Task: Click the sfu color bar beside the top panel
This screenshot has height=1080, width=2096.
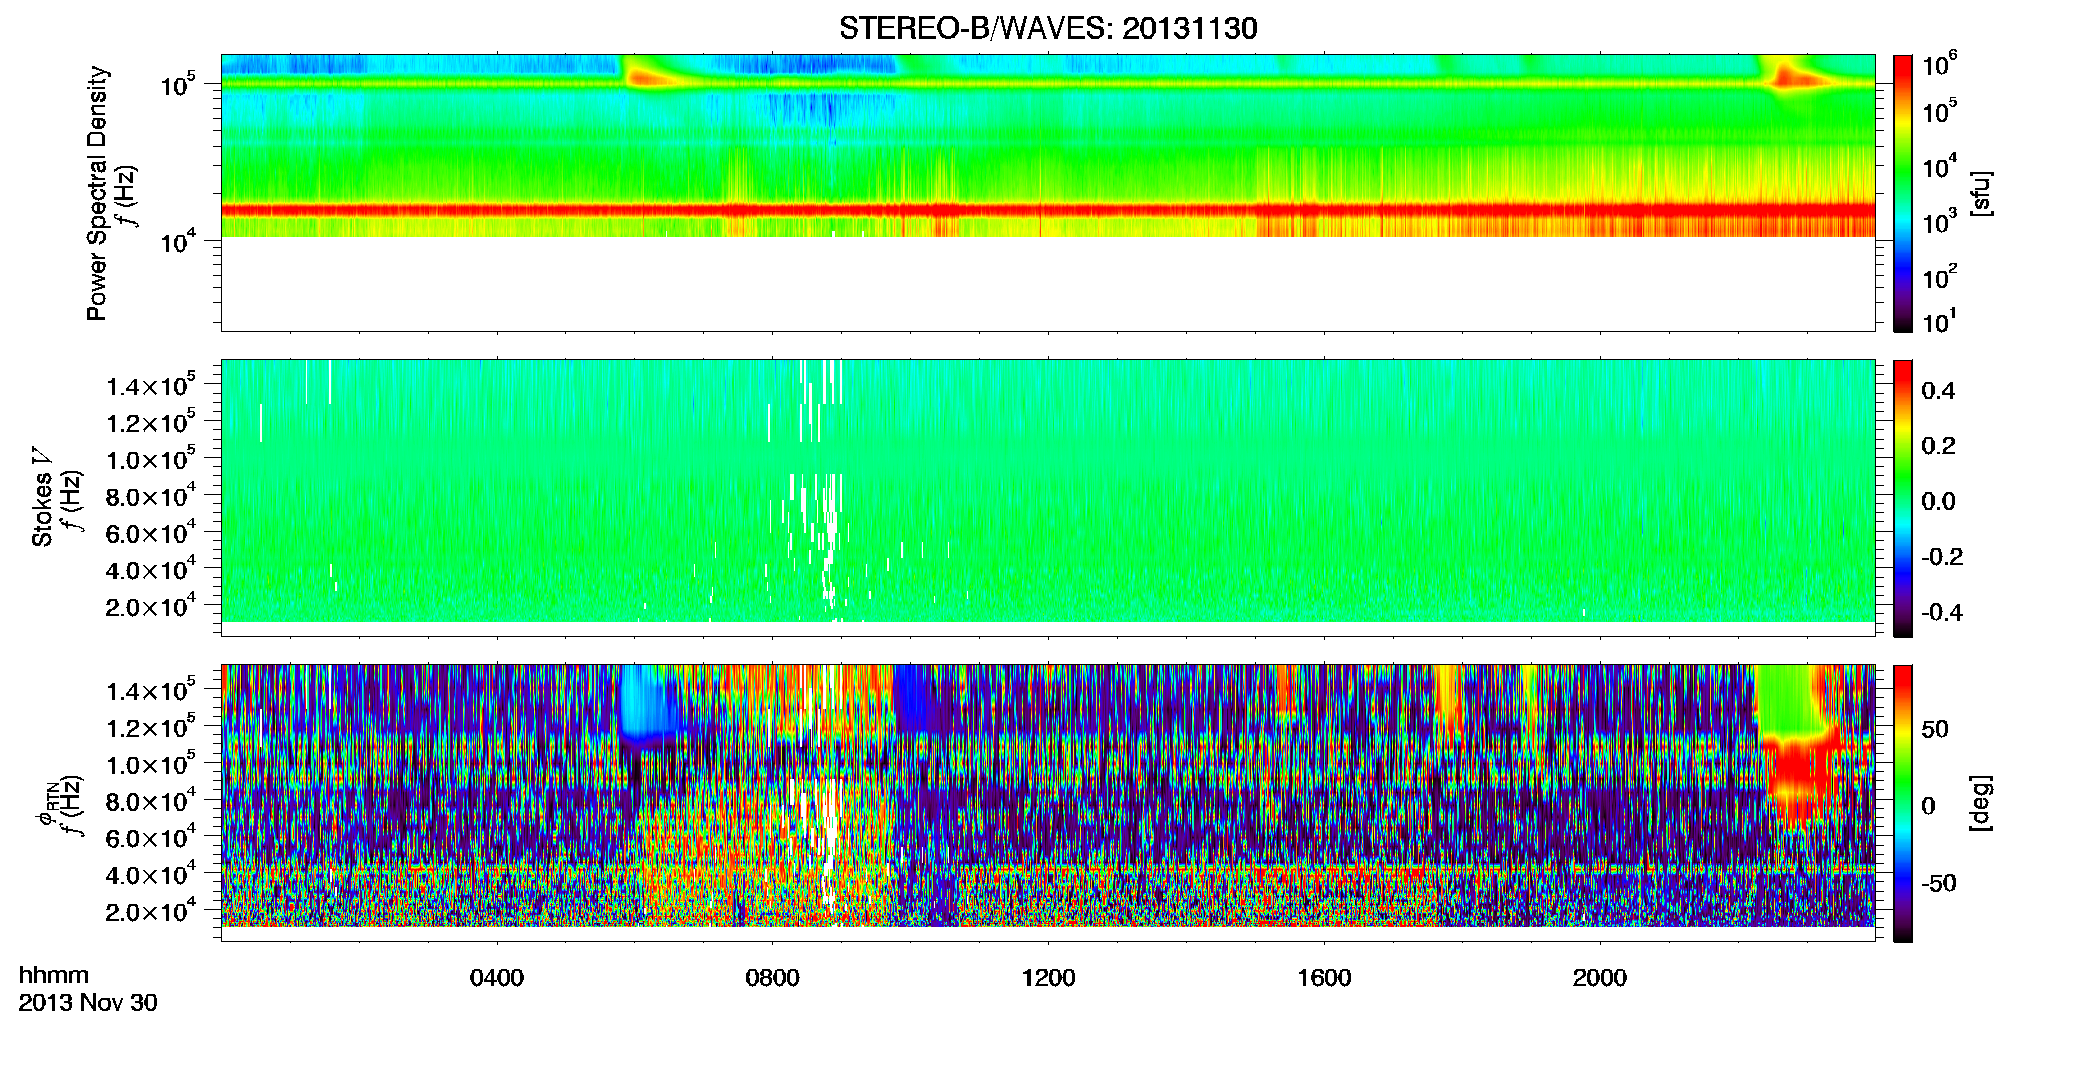Action: [x=1903, y=193]
